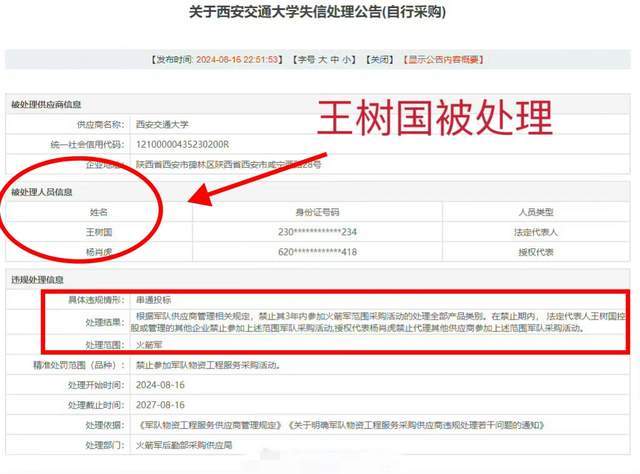640x474 pixels.
Task: Click the 供应商名称 label
Action: [x=101, y=125]
